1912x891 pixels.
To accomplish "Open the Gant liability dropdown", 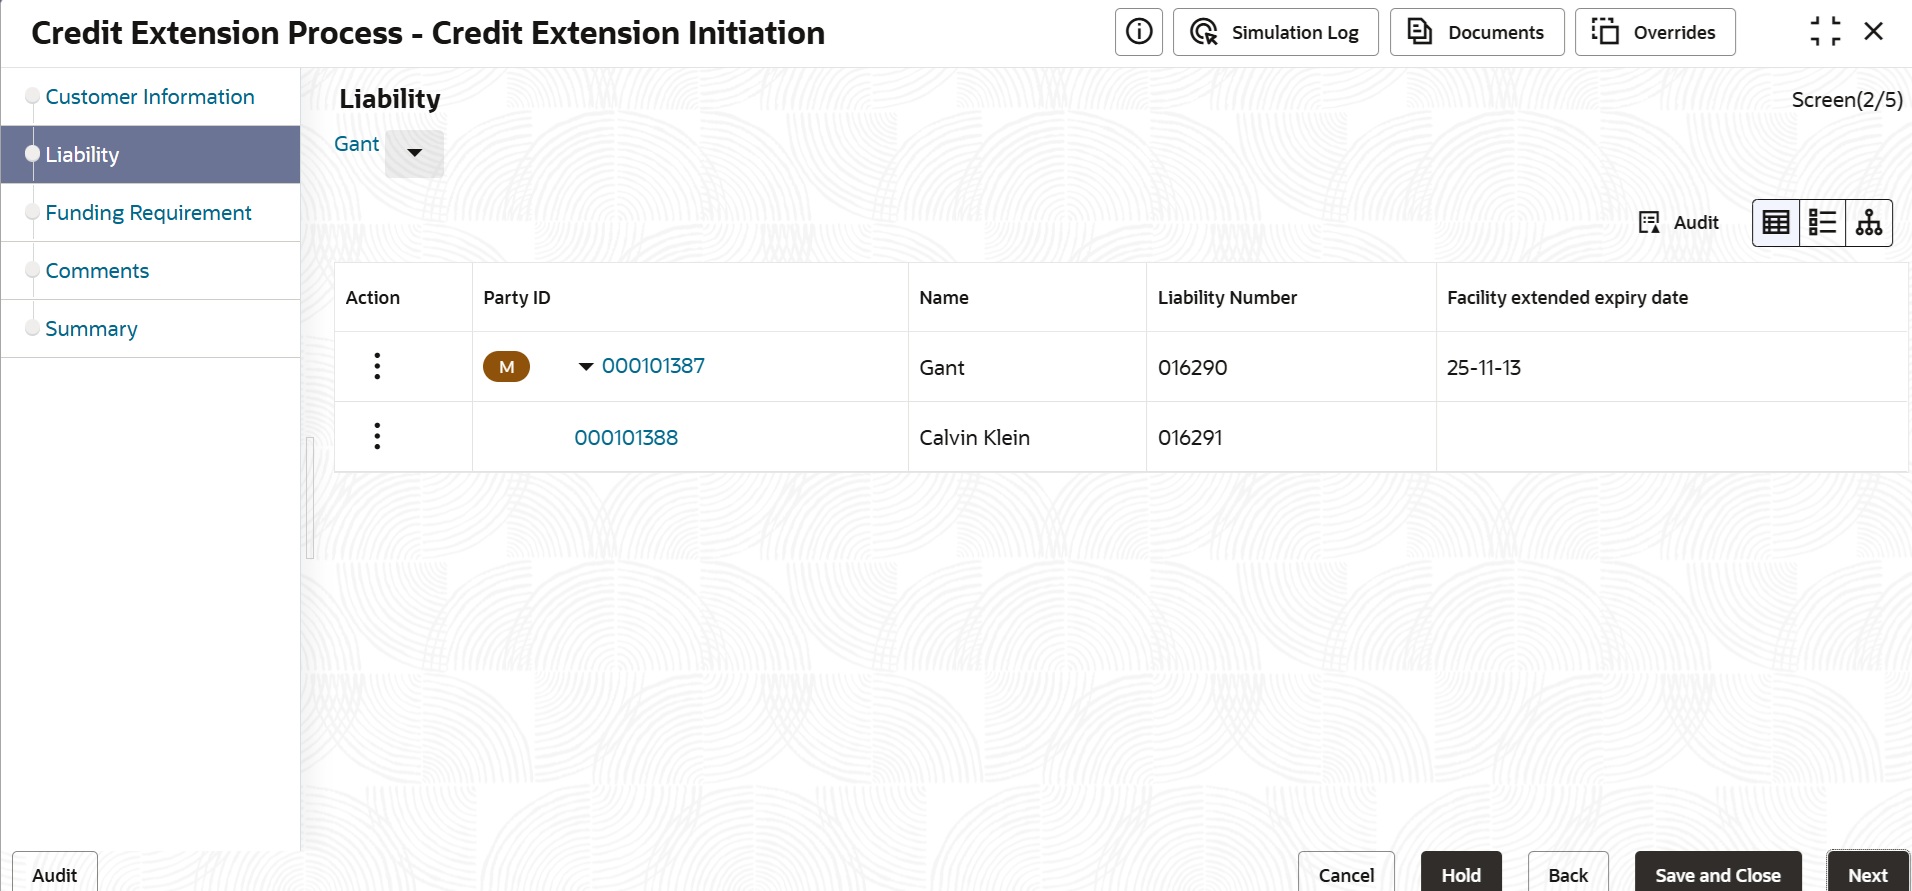I will [x=414, y=153].
